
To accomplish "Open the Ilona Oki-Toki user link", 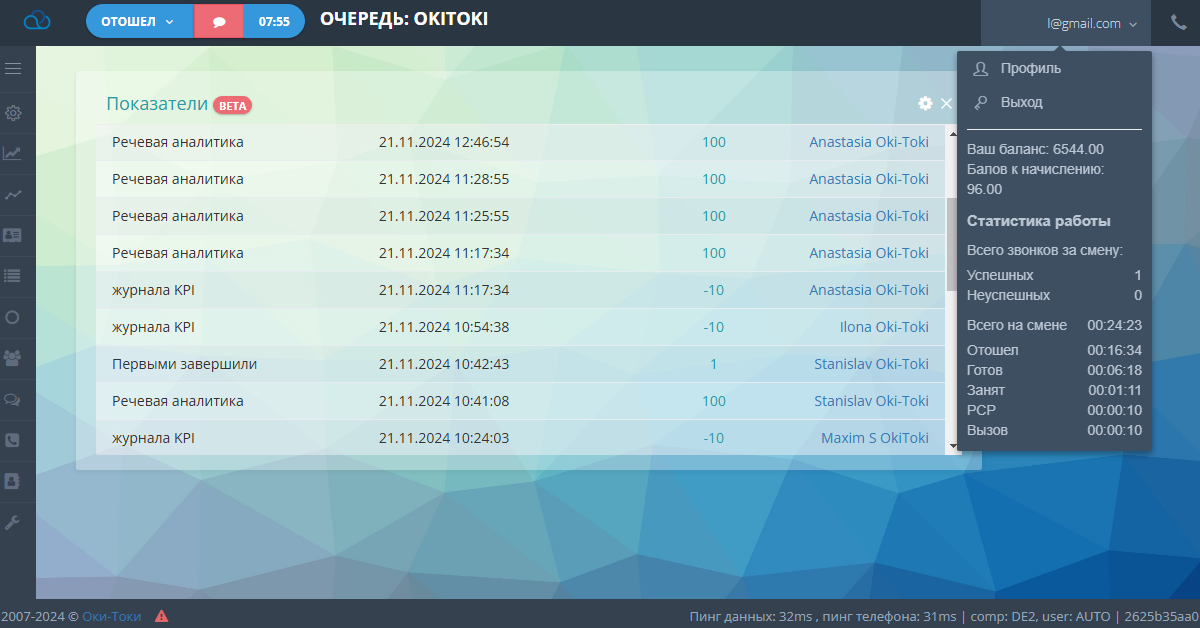I will (x=884, y=327).
